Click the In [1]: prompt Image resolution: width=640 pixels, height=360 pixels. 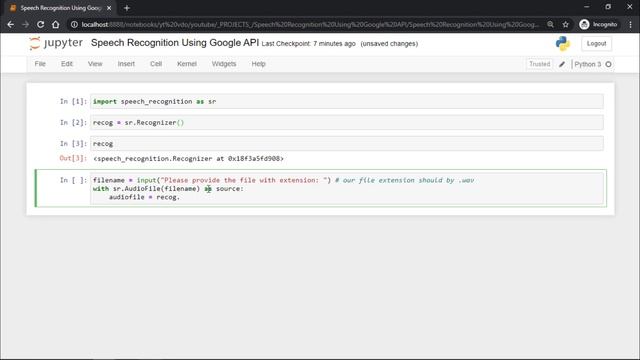(73, 101)
